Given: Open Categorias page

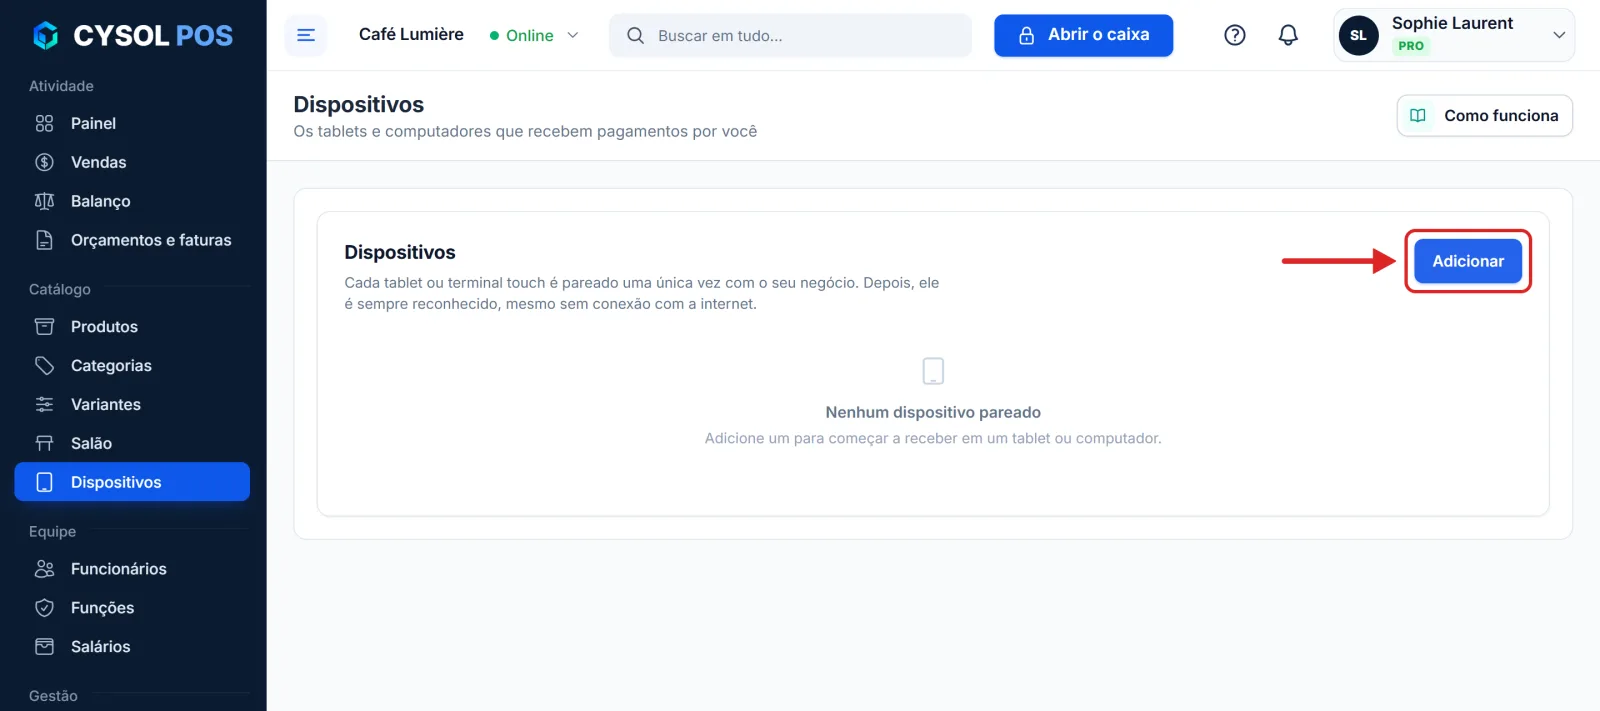Looking at the screenshot, I should pos(132,366).
